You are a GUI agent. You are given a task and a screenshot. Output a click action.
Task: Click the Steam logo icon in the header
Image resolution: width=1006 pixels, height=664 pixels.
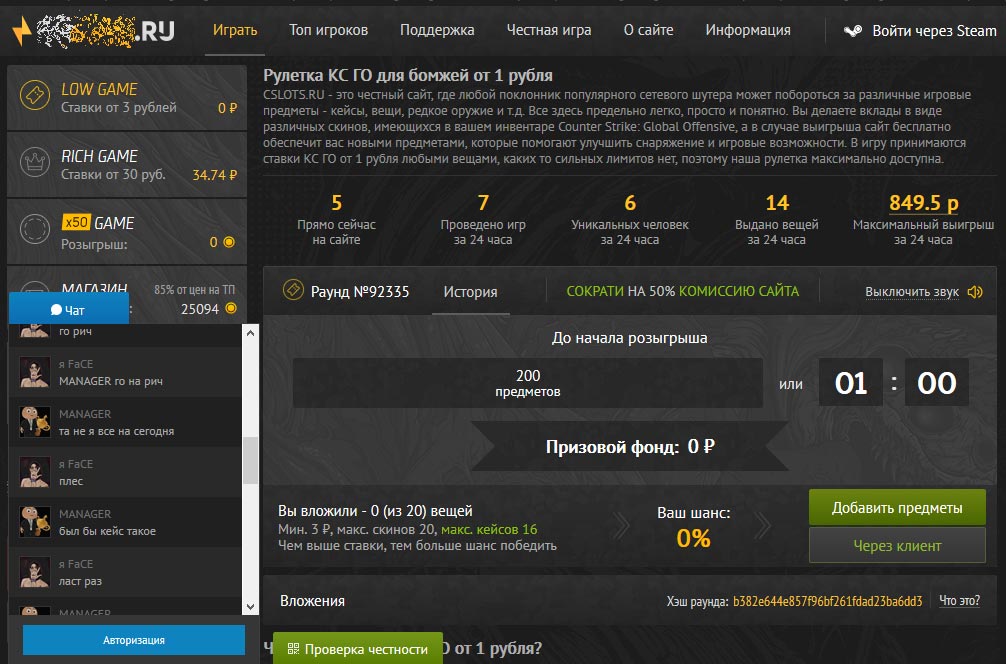[x=853, y=30]
